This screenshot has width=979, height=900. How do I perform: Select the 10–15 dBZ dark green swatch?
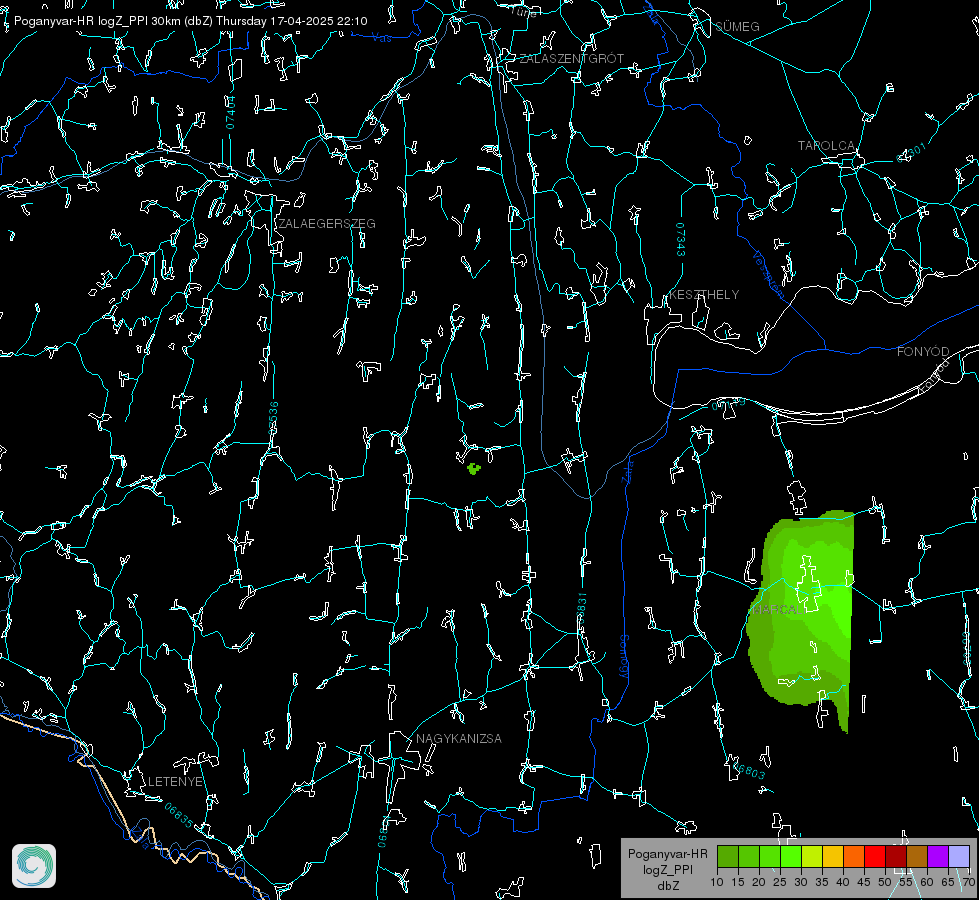point(728,856)
